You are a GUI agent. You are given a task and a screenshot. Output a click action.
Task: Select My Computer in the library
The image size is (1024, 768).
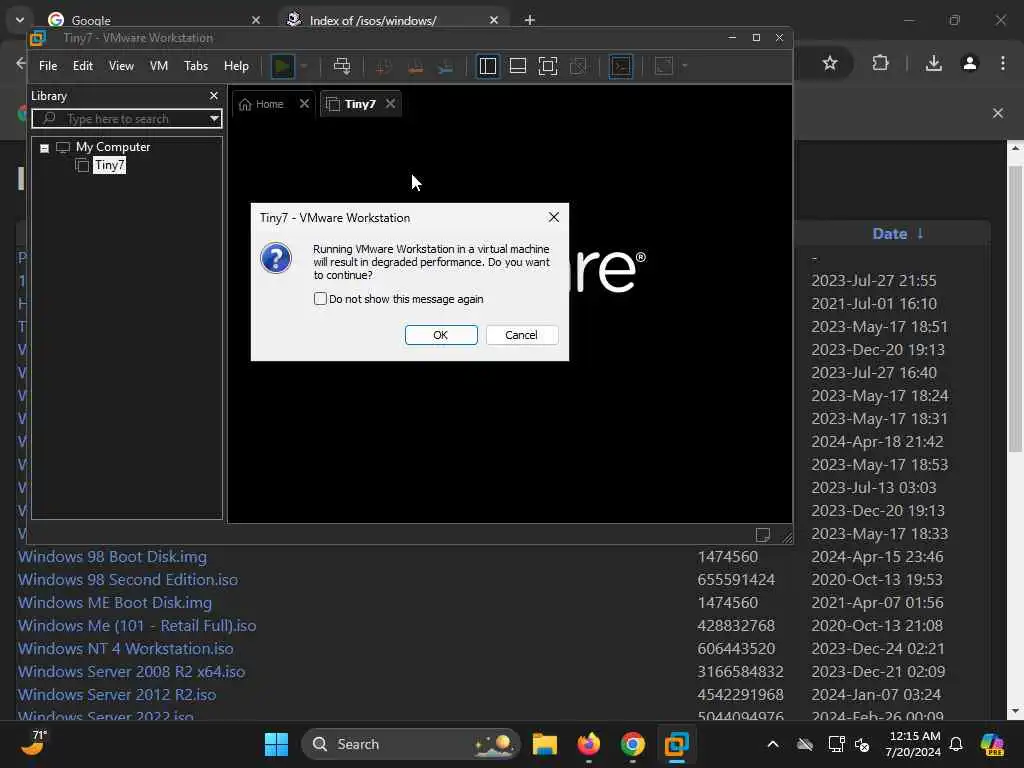(x=112, y=147)
